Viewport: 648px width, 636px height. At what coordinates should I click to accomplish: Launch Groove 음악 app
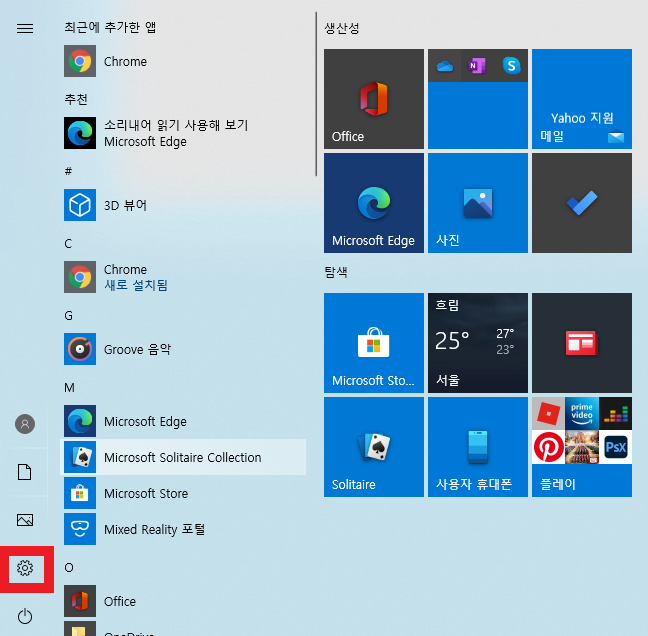[184, 349]
